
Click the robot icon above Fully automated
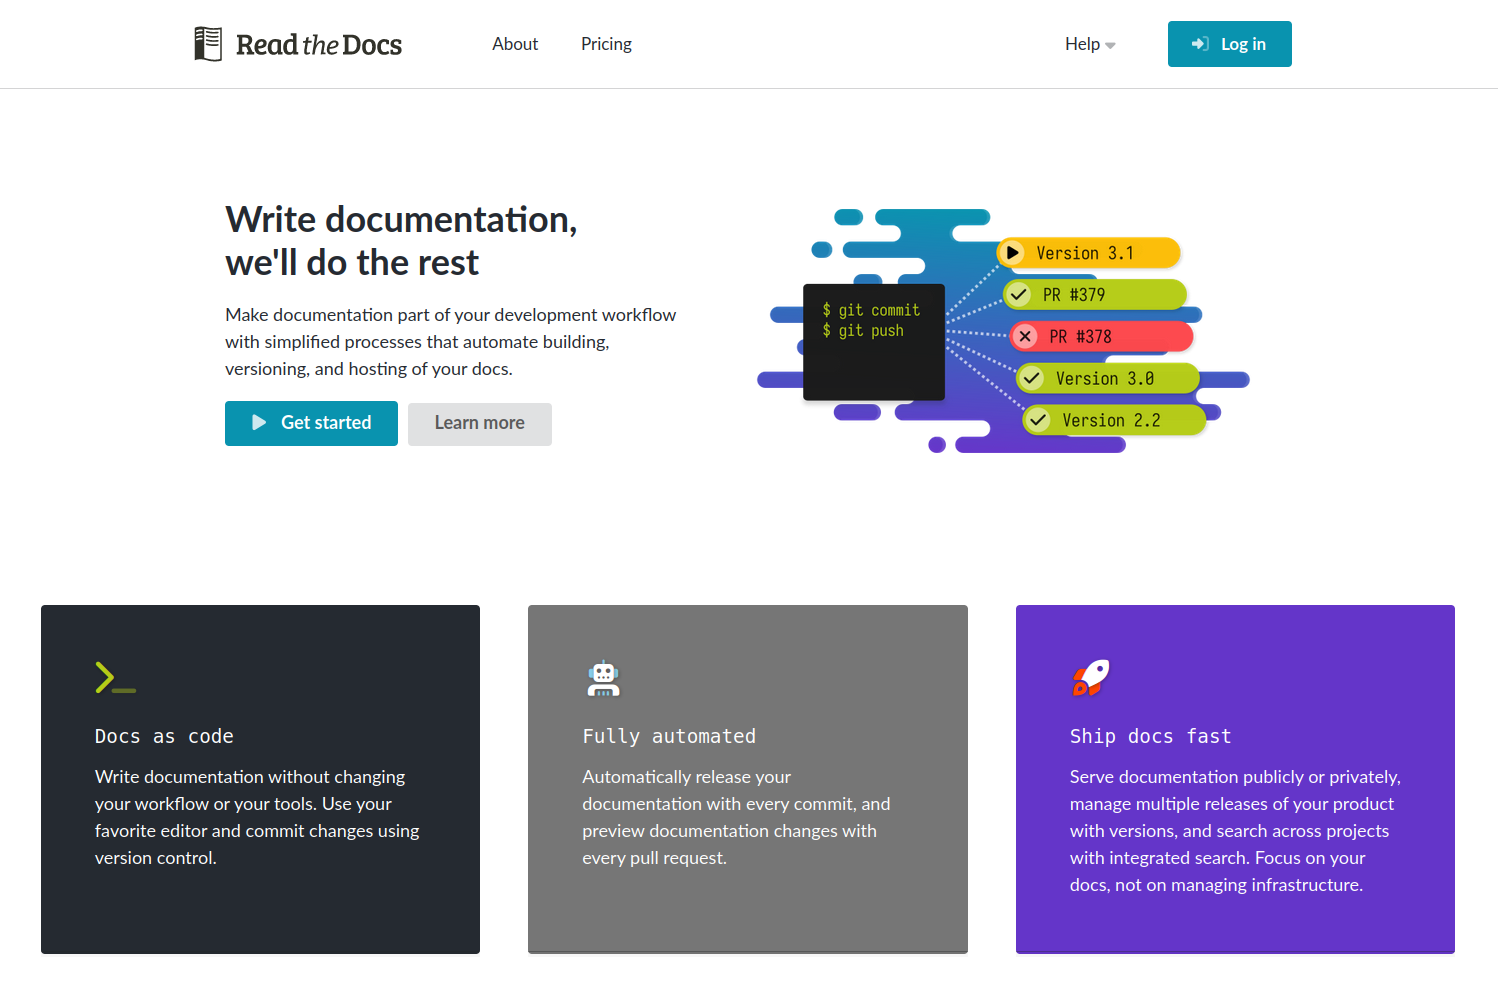[x=603, y=678]
